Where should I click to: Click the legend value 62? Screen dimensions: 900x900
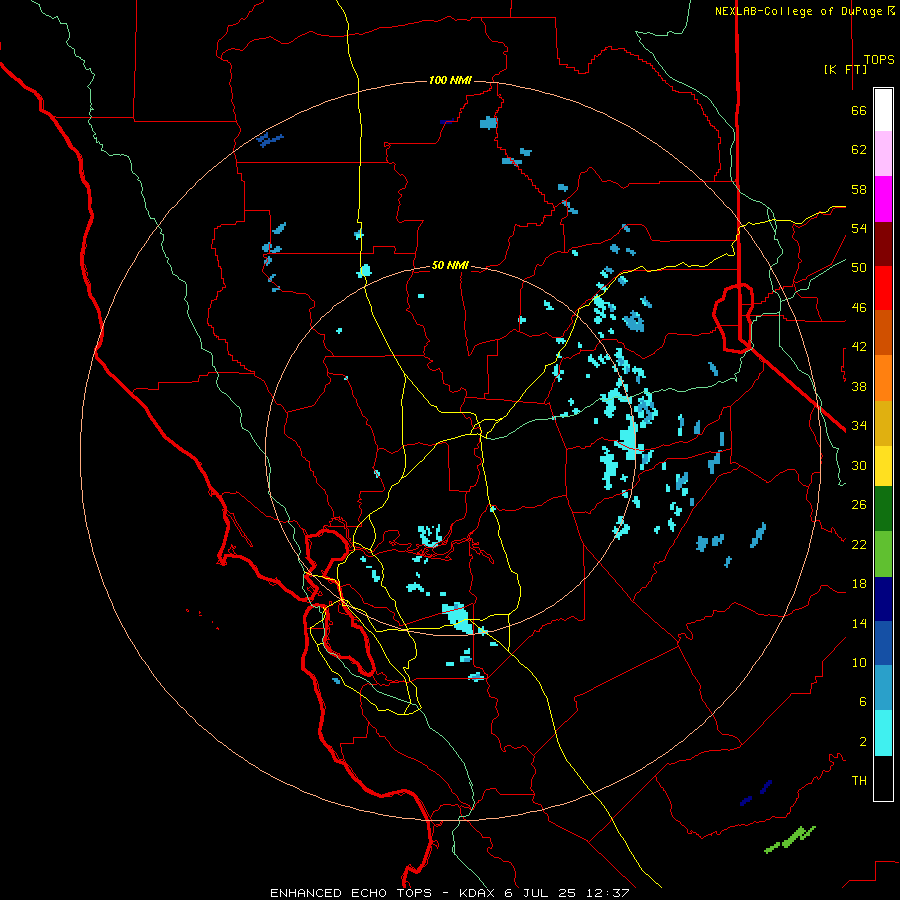(859, 150)
